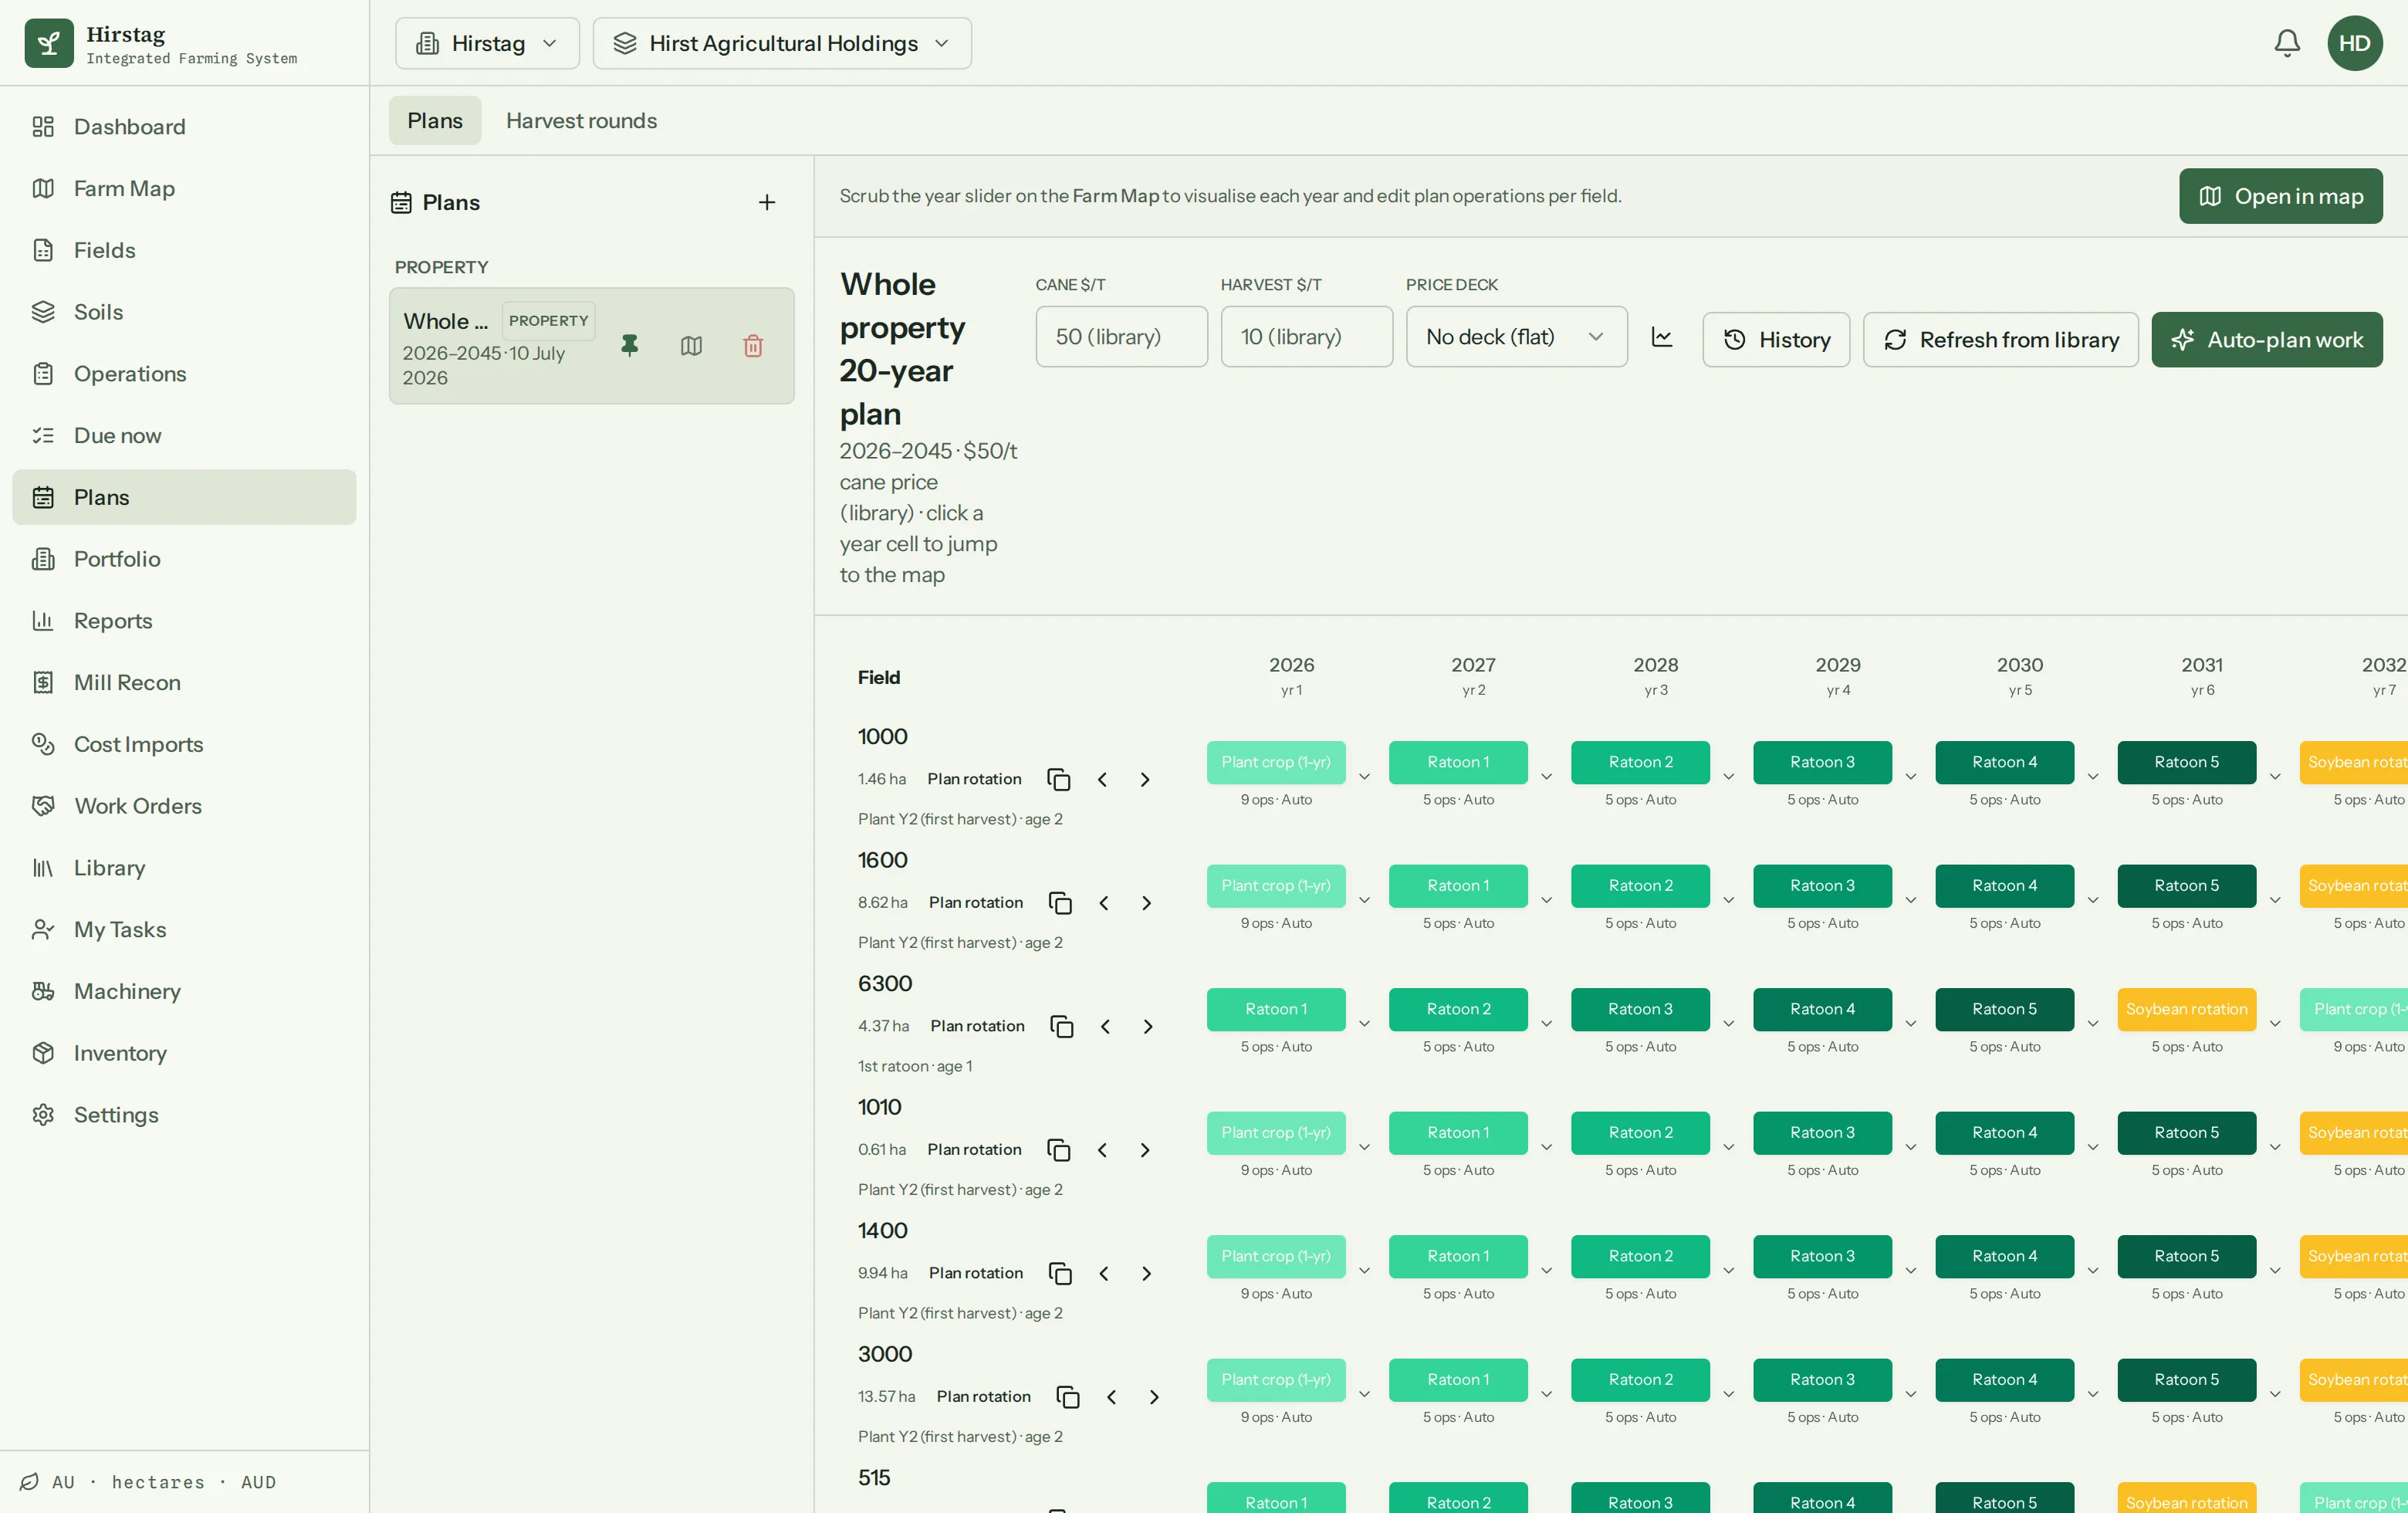Shift field 1600 rotation forward arrow
This screenshot has height=1513, width=2408.
1147,903
